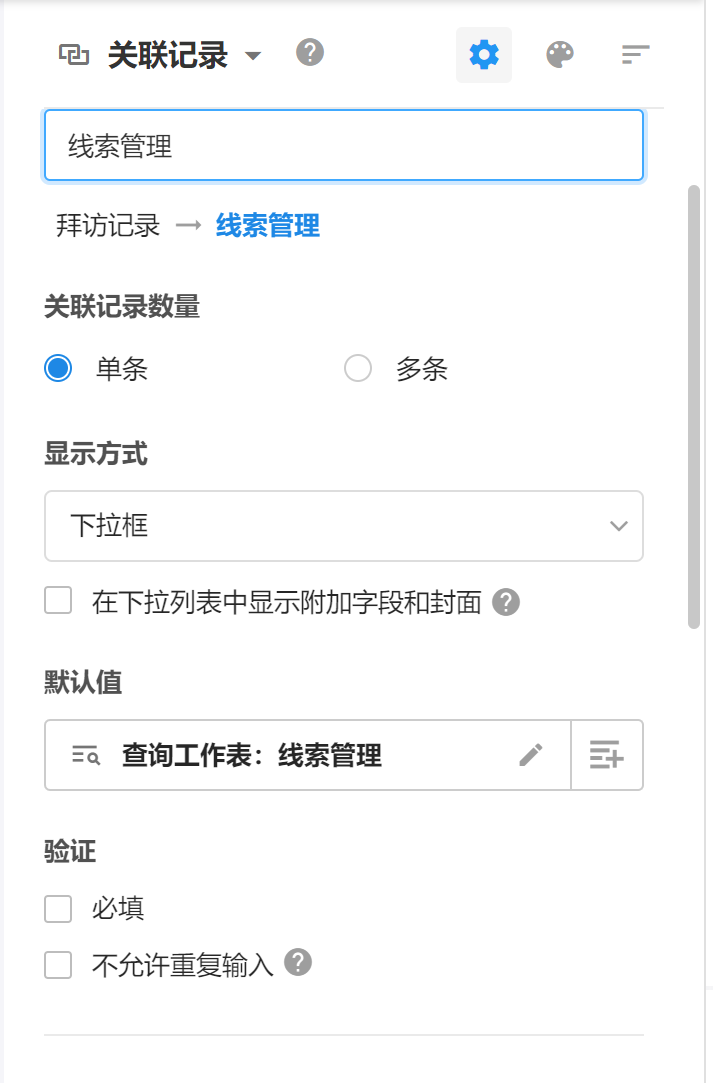
Task: Enable 在下拉列表中显示附加字段和封面 checkbox
Action: click(59, 601)
